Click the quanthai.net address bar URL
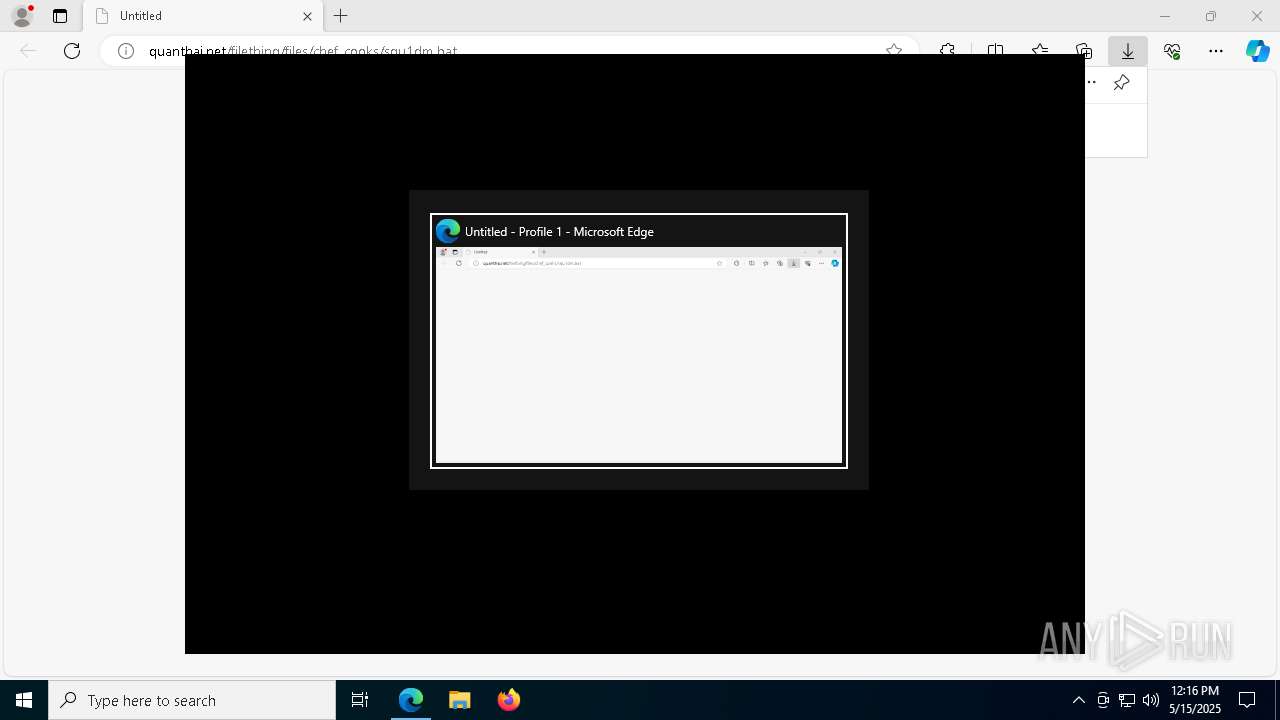 [x=303, y=51]
